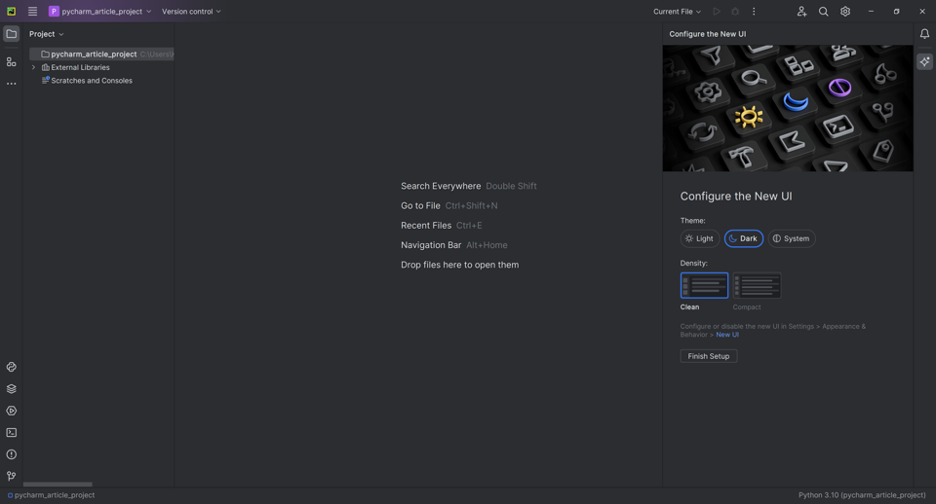Open the Python Console tool window
Viewport: 936px width, 504px height.
click(11, 367)
